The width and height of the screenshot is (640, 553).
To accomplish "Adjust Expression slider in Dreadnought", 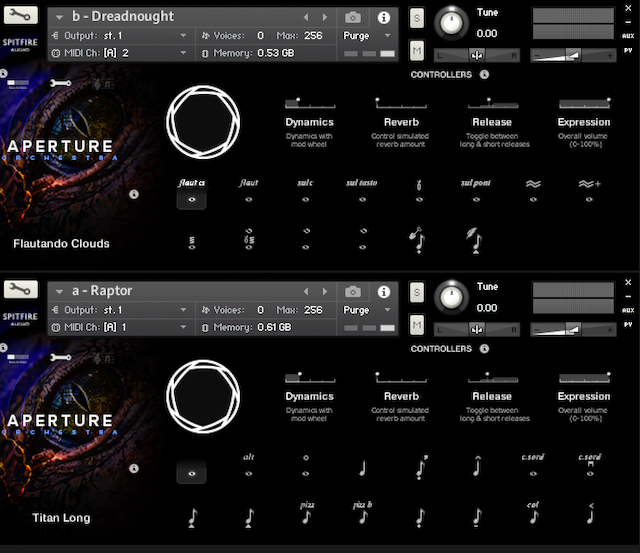I will tap(584, 103).
